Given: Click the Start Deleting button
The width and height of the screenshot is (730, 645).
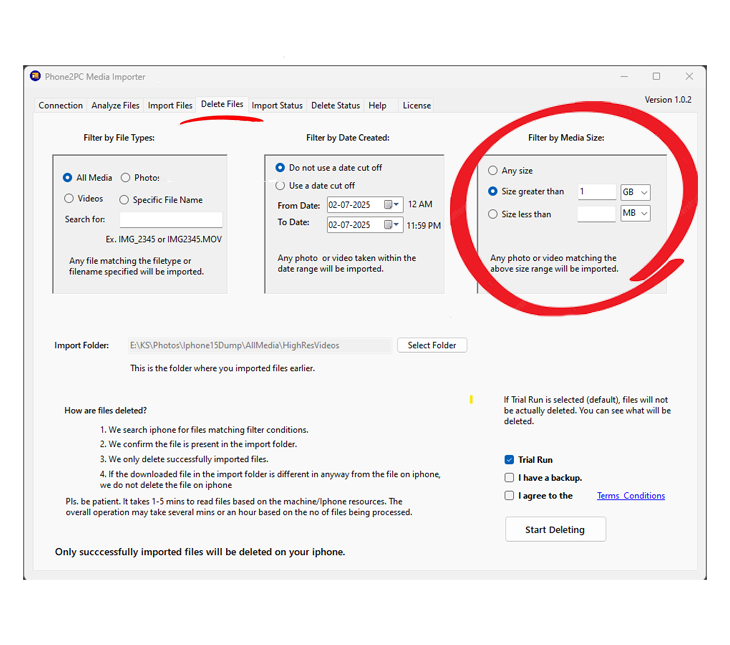Looking at the screenshot, I should [555, 530].
